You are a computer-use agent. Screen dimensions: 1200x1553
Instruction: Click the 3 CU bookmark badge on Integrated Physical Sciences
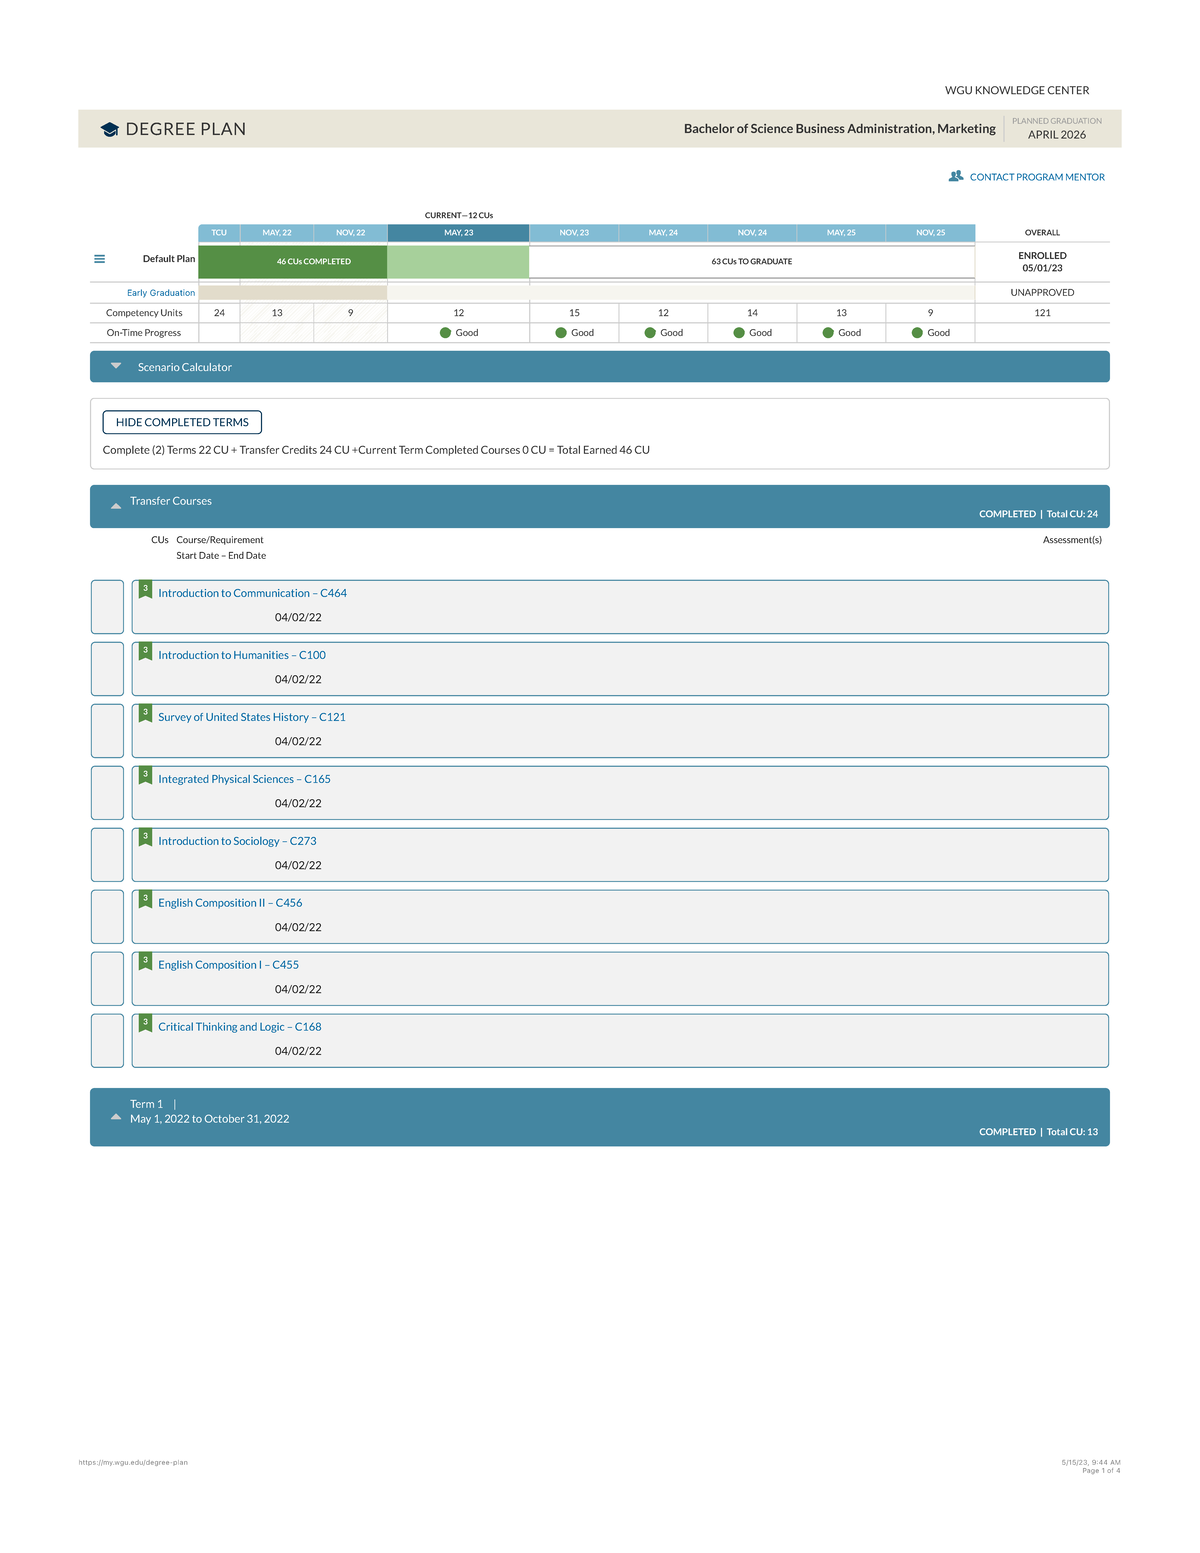tap(145, 776)
